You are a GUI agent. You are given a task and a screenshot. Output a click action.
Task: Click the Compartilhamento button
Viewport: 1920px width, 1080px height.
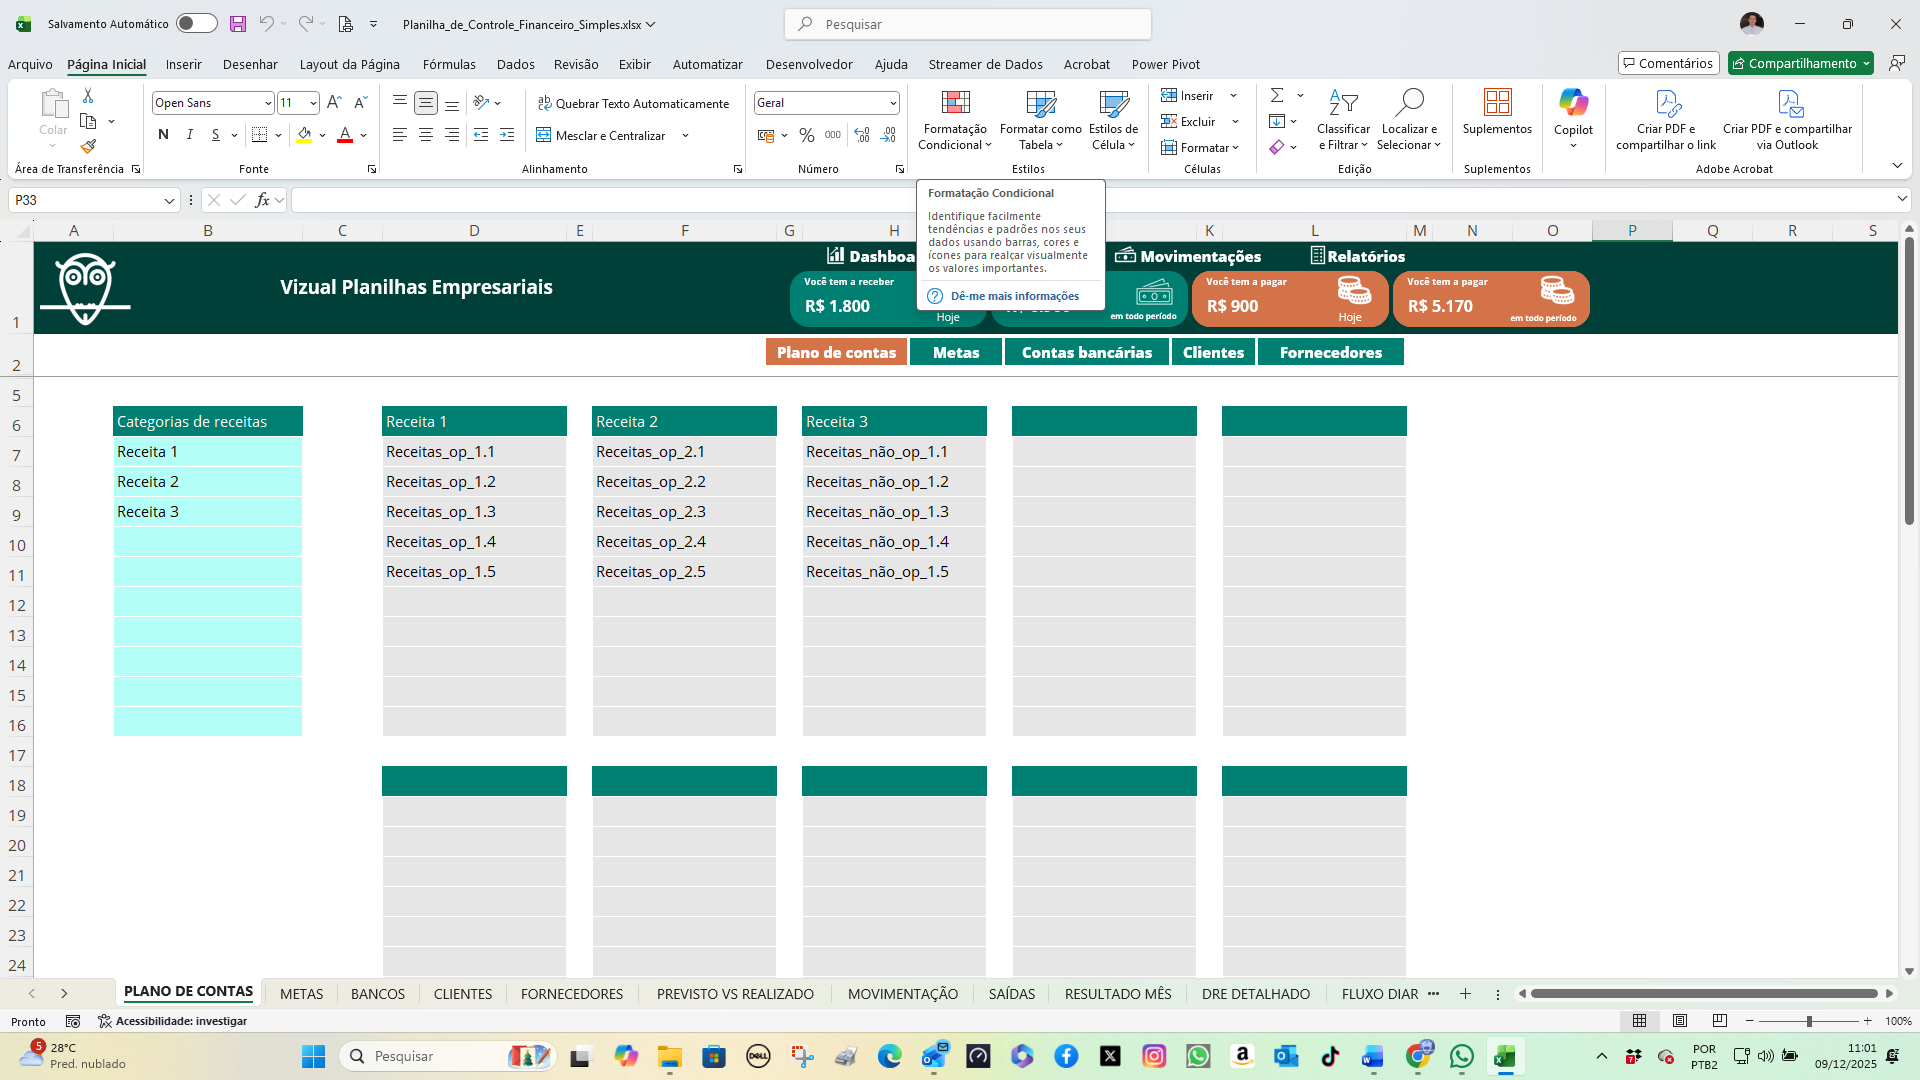point(1801,63)
